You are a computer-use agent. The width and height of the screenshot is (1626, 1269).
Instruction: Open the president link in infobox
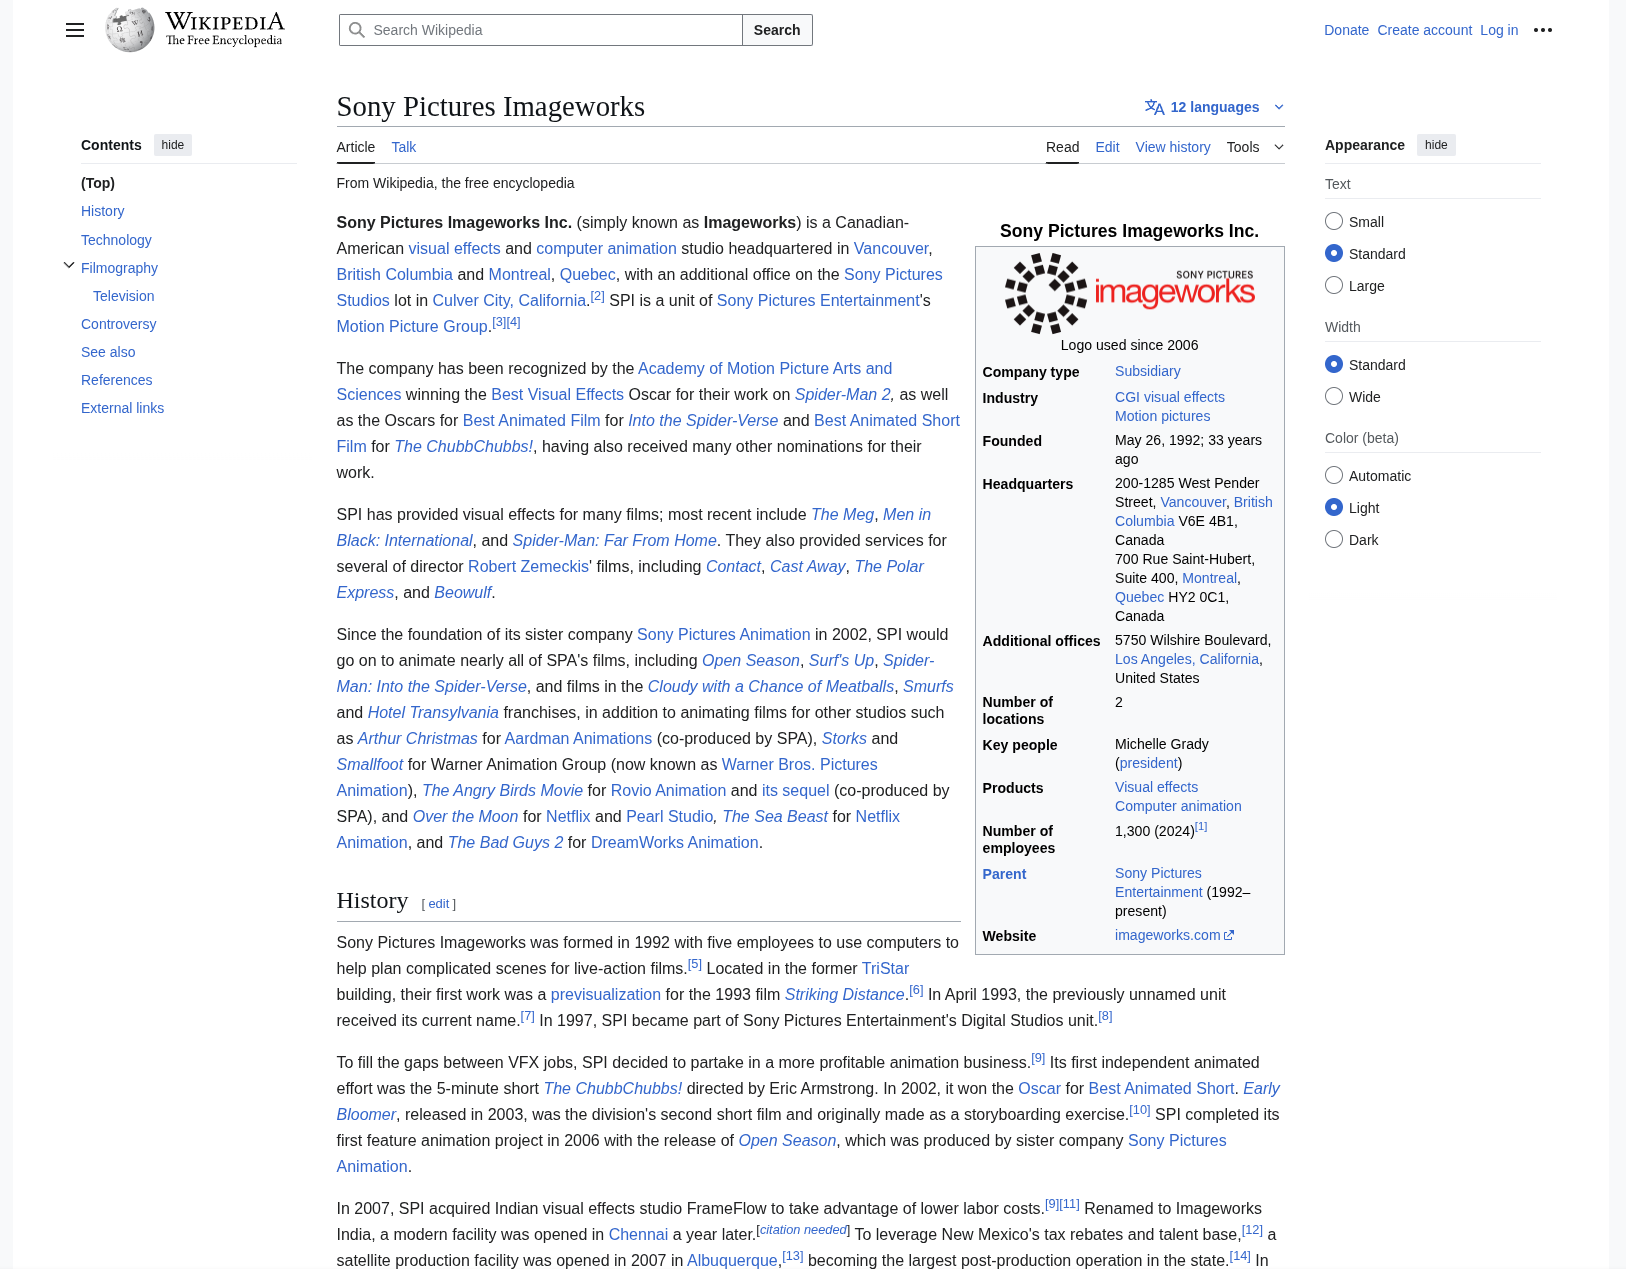tap(1149, 763)
